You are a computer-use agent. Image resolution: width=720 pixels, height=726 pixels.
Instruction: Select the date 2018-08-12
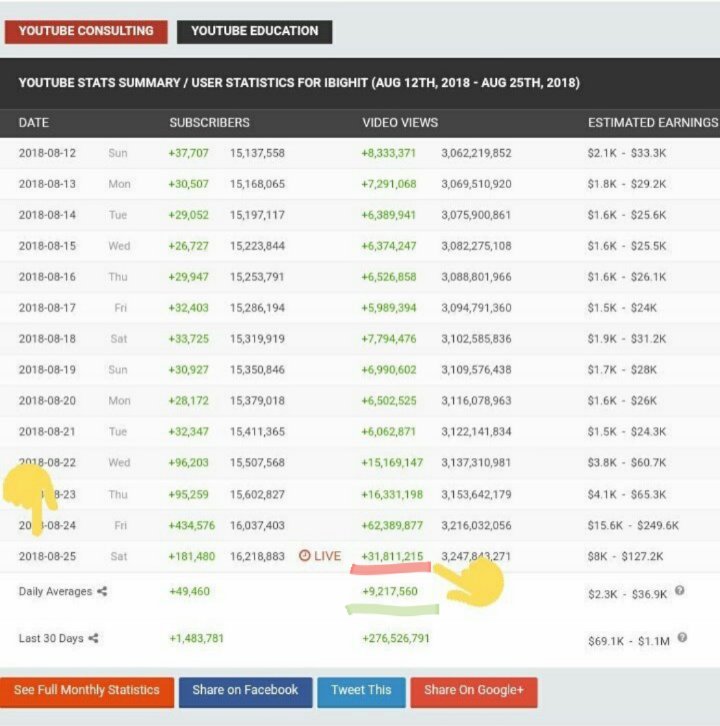47,153
